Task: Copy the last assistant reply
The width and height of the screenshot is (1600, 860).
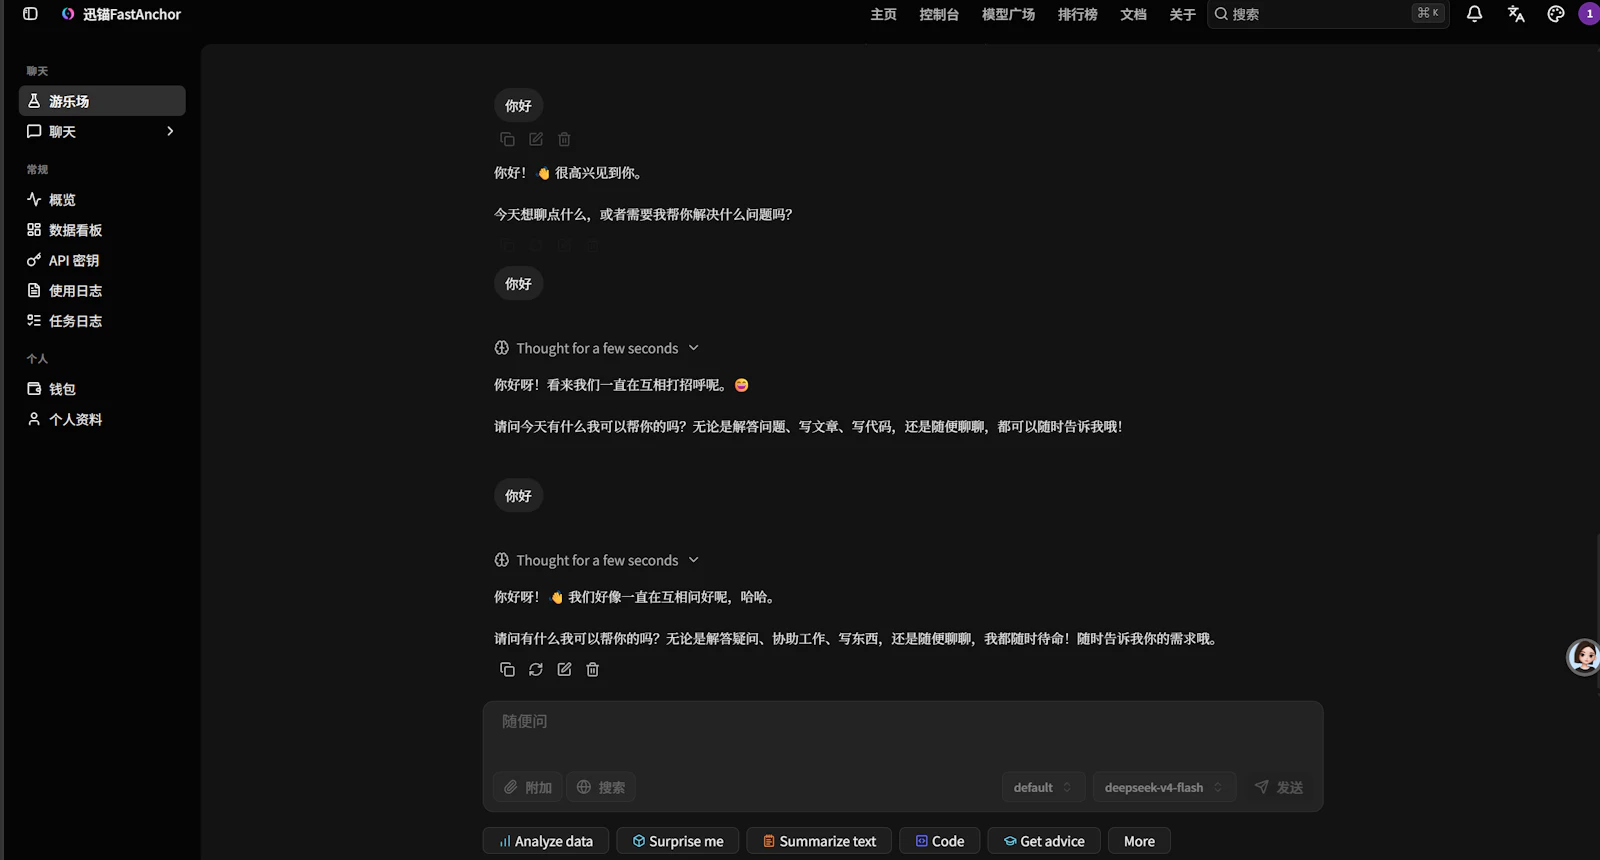Action: coord(507,669)
